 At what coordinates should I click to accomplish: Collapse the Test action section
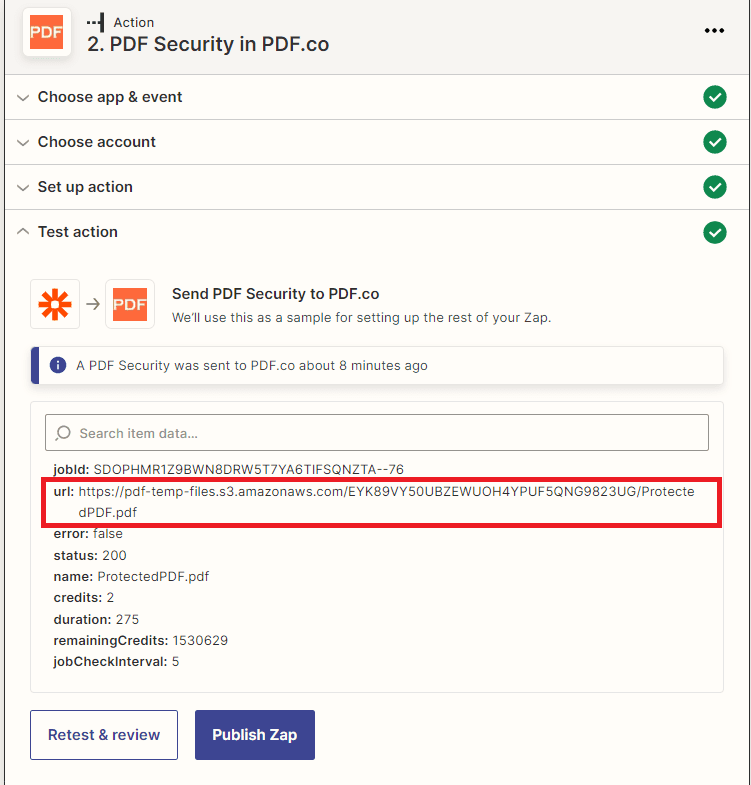(x=78, y=232)
